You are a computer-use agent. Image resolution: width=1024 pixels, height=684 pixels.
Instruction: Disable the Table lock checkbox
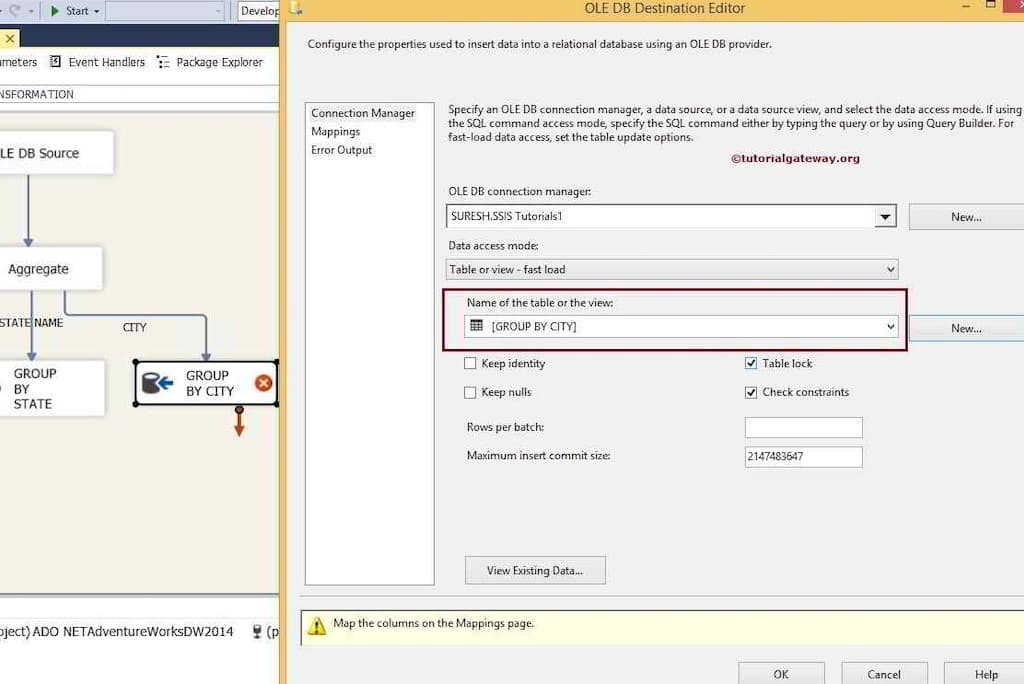[751, 363]
